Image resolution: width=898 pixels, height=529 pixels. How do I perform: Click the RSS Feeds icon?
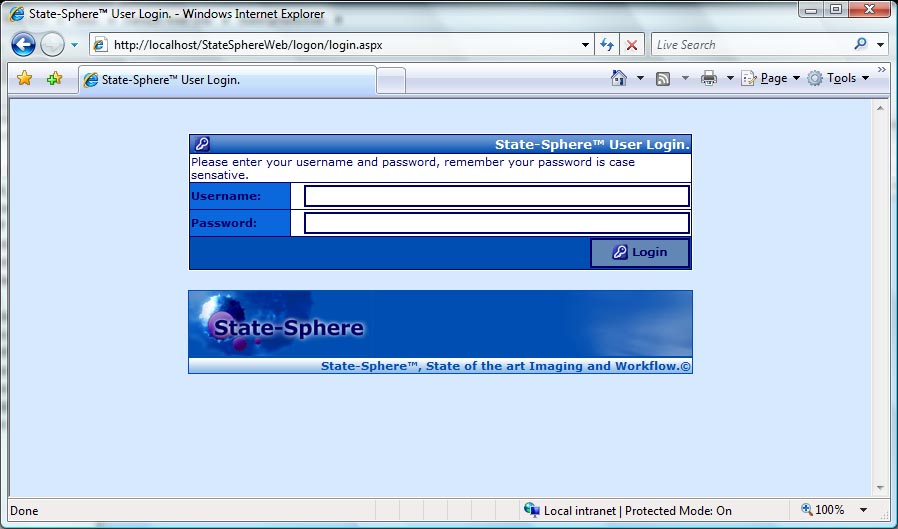click(x=663, y=78)
